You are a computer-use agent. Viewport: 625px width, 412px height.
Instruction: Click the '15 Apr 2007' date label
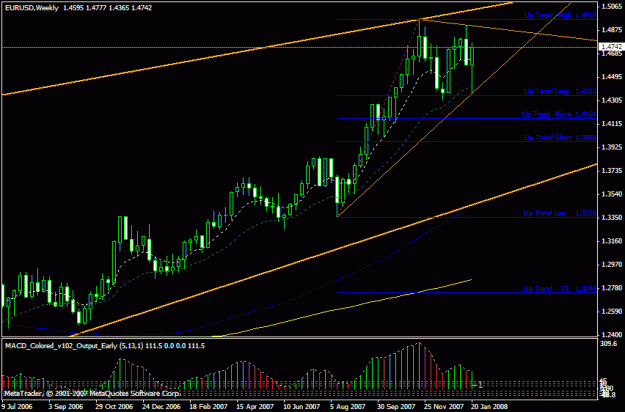[x=255, y=407]
